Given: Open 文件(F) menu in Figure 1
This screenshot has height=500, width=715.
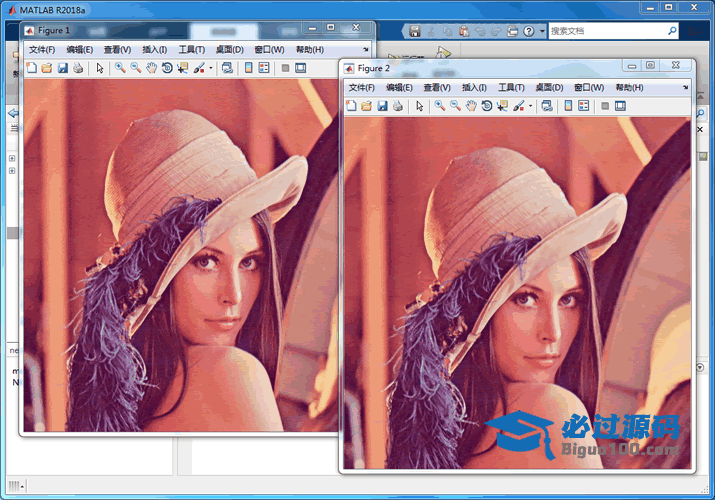Looking at the screenshot, I should click(x=41, y=49).
